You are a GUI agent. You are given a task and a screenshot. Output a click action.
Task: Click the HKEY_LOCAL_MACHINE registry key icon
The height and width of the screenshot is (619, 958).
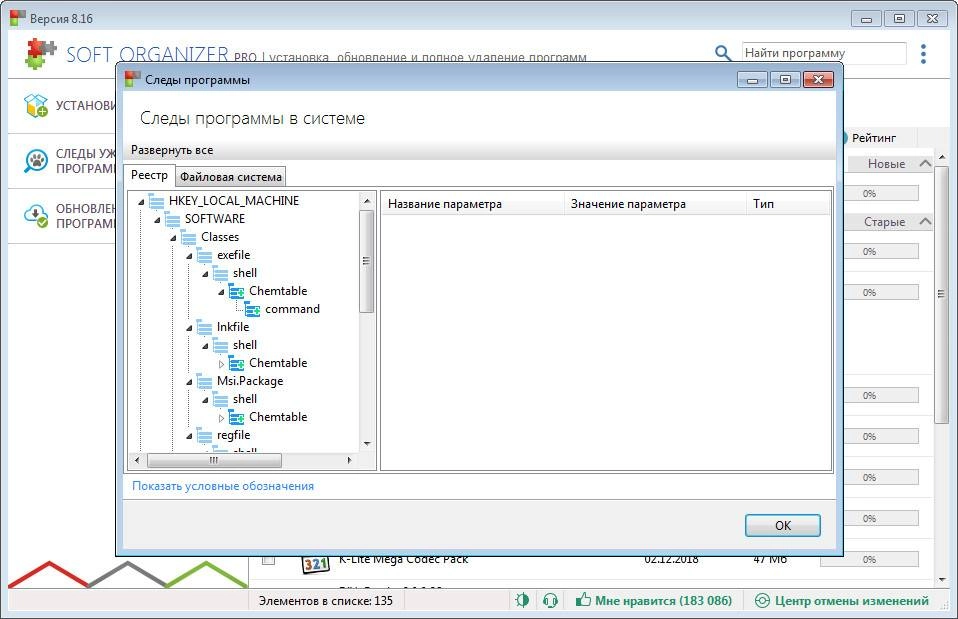[156, 201]
